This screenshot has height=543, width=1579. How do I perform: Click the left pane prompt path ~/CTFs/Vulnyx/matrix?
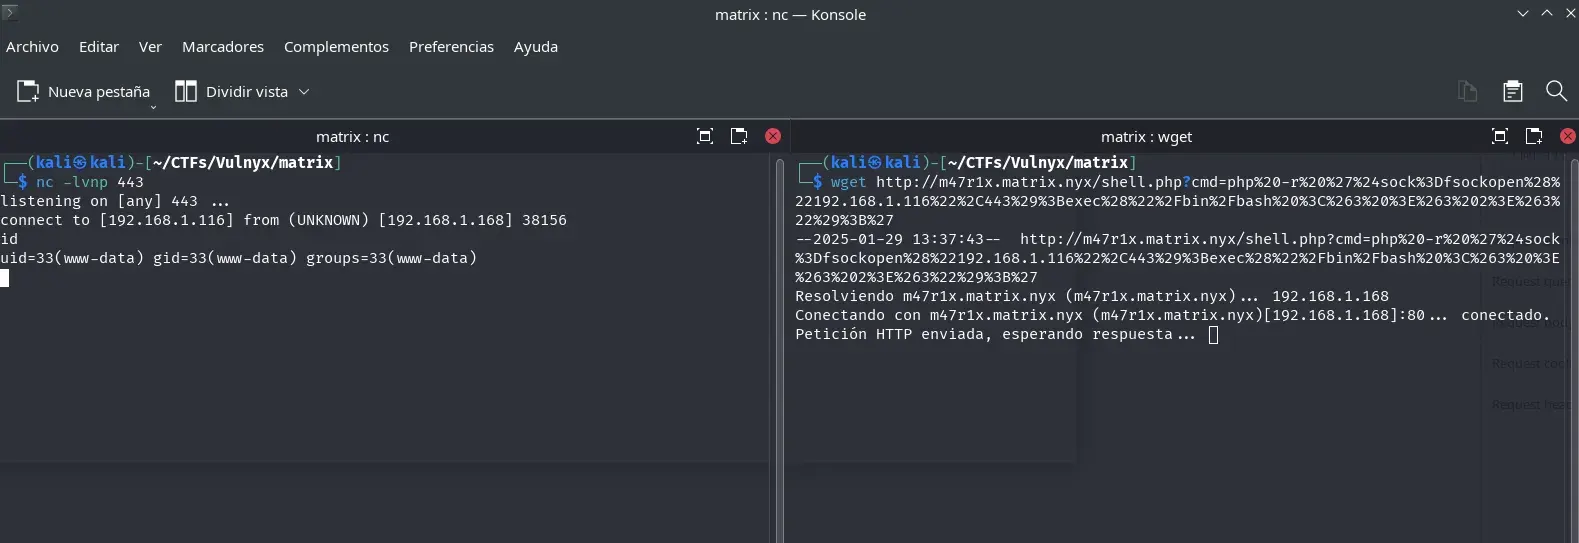click(x=243, y=162)
